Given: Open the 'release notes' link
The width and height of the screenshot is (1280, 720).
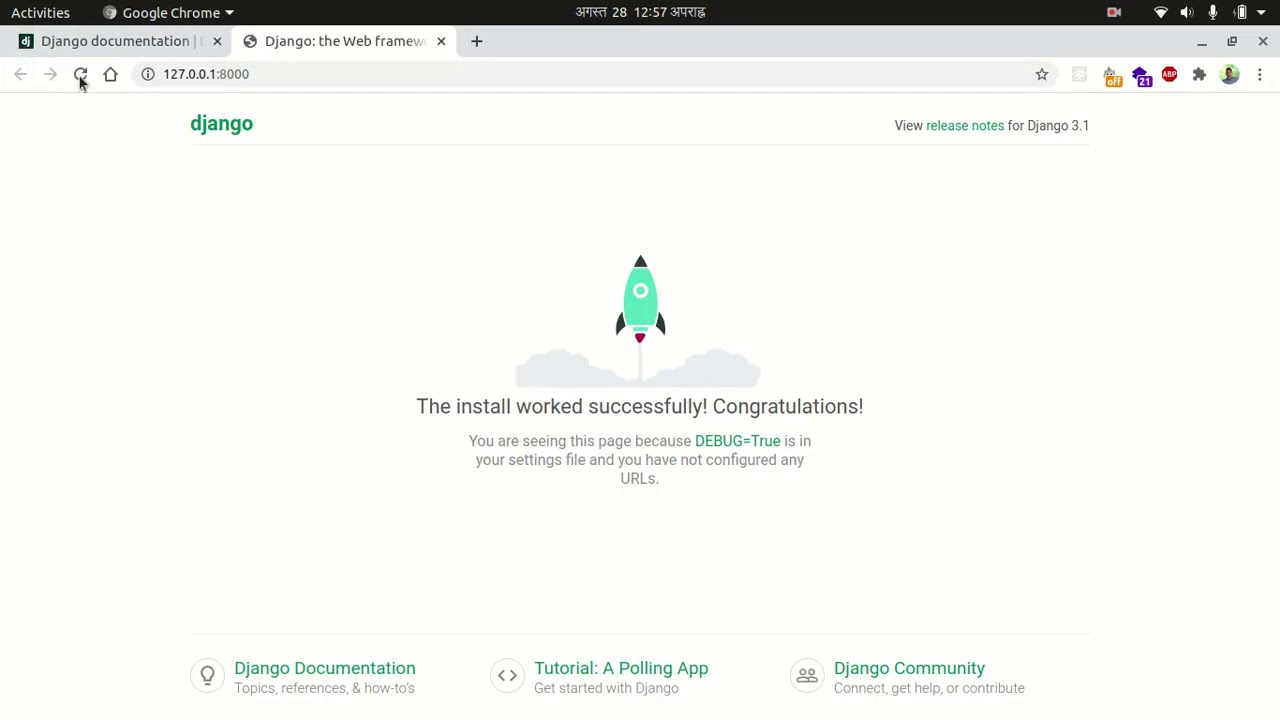Looking at the screenshot, I should (965, 126).
